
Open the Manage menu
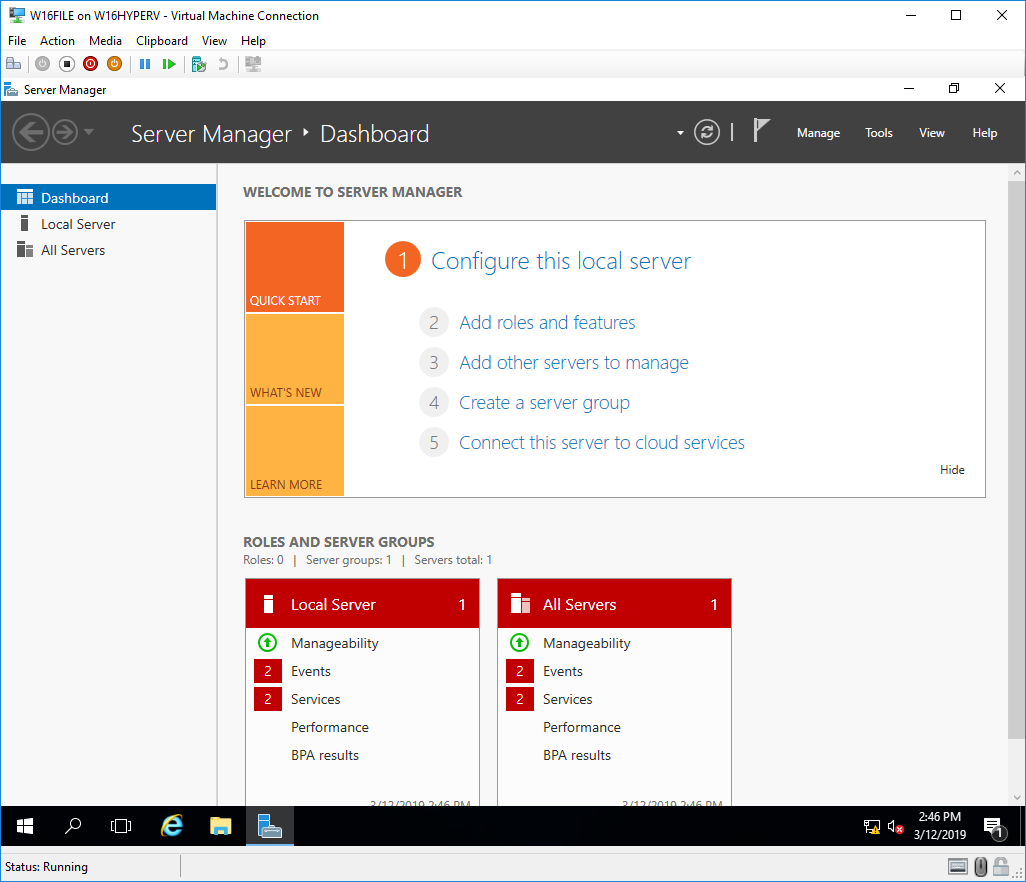click(x=819, y=133)
